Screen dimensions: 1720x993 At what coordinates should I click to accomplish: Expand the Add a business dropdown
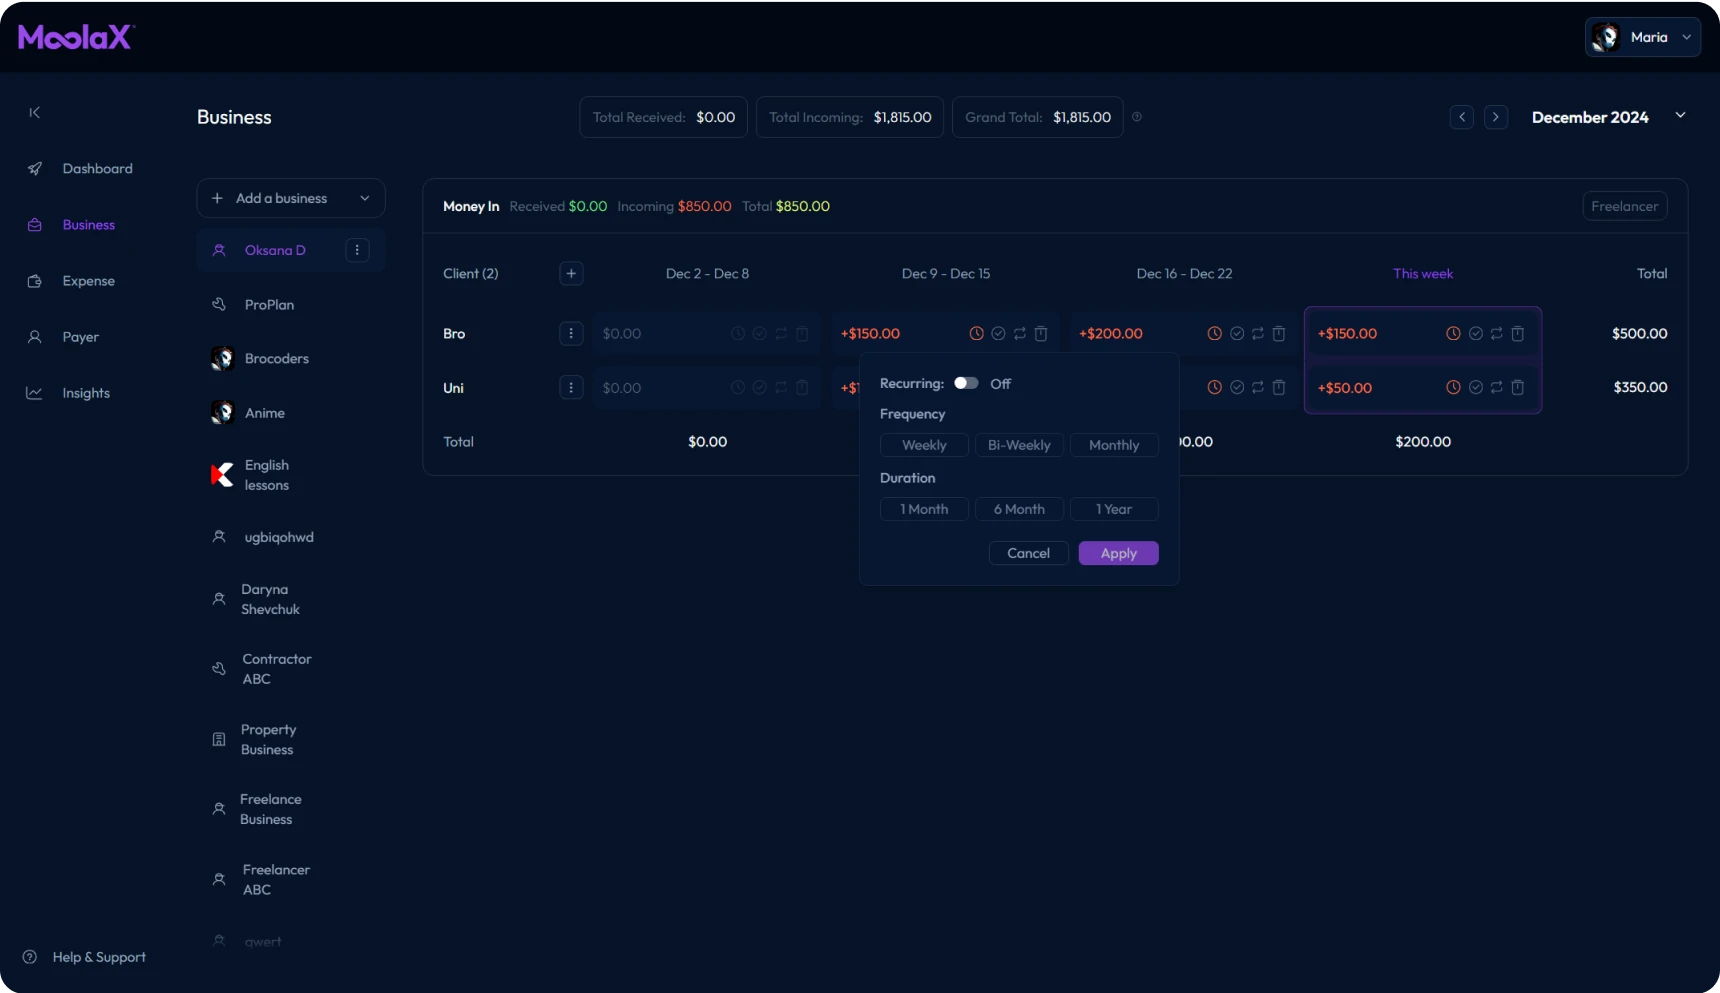click(x=291, y=198)
